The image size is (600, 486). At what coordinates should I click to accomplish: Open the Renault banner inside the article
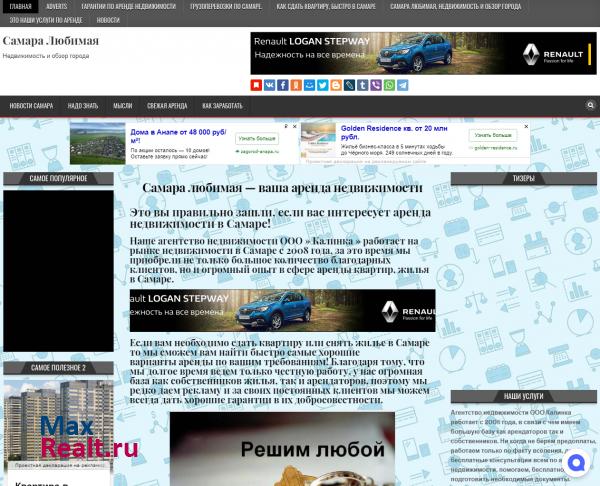tap(282, 310)
